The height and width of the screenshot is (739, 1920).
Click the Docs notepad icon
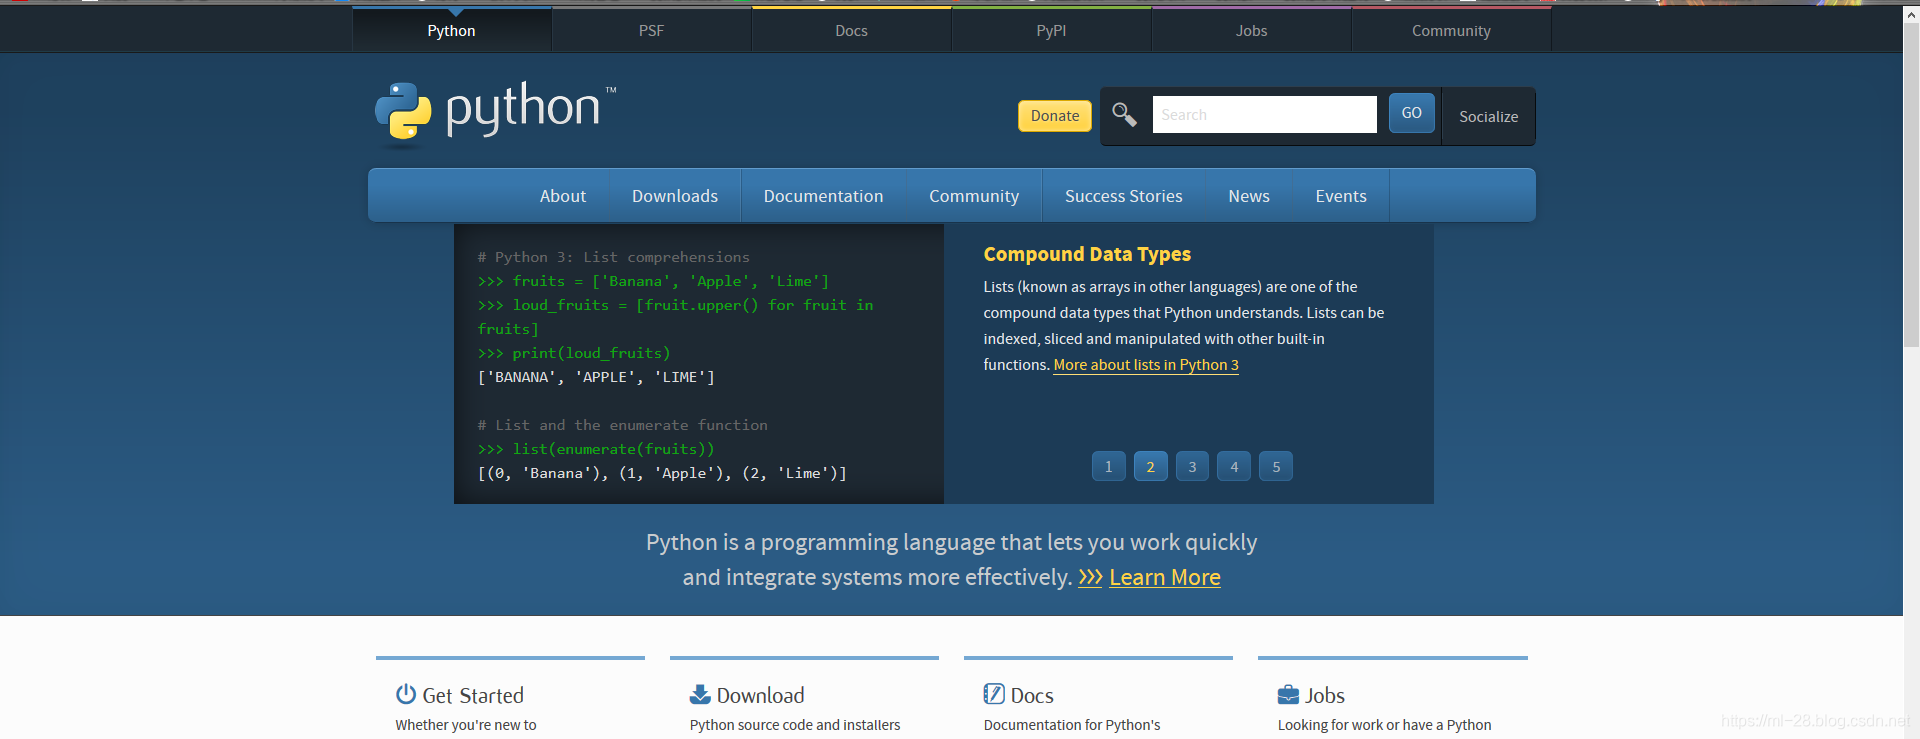click(x=994, y=694)
